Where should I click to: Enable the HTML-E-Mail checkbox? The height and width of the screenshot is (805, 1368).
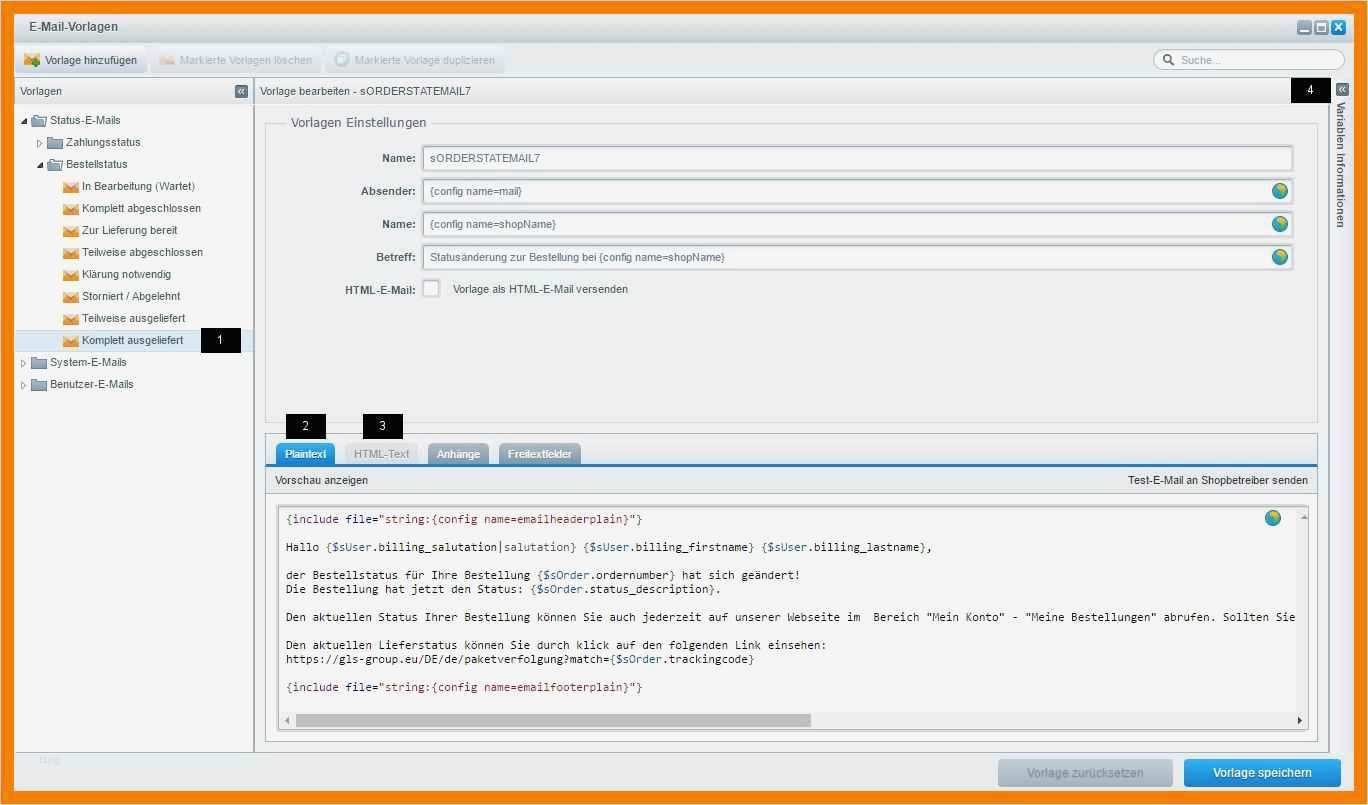[431, 289]
